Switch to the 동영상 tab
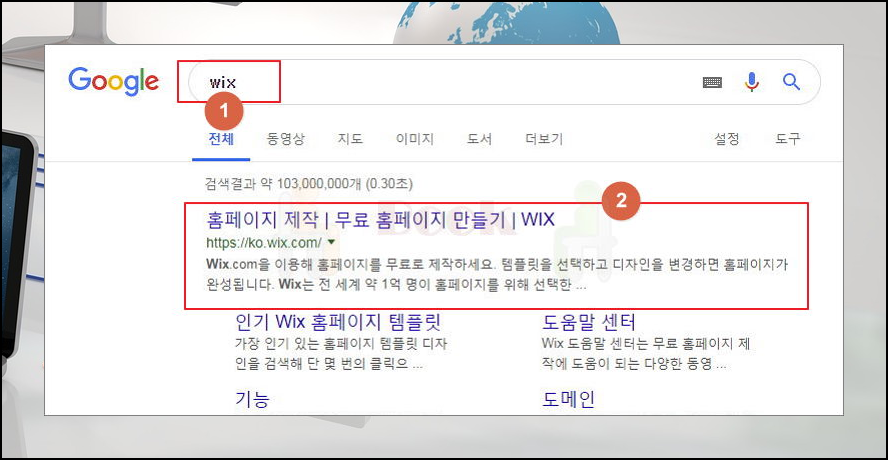This screenshot has height=460, width=888. tap(285, 139)
